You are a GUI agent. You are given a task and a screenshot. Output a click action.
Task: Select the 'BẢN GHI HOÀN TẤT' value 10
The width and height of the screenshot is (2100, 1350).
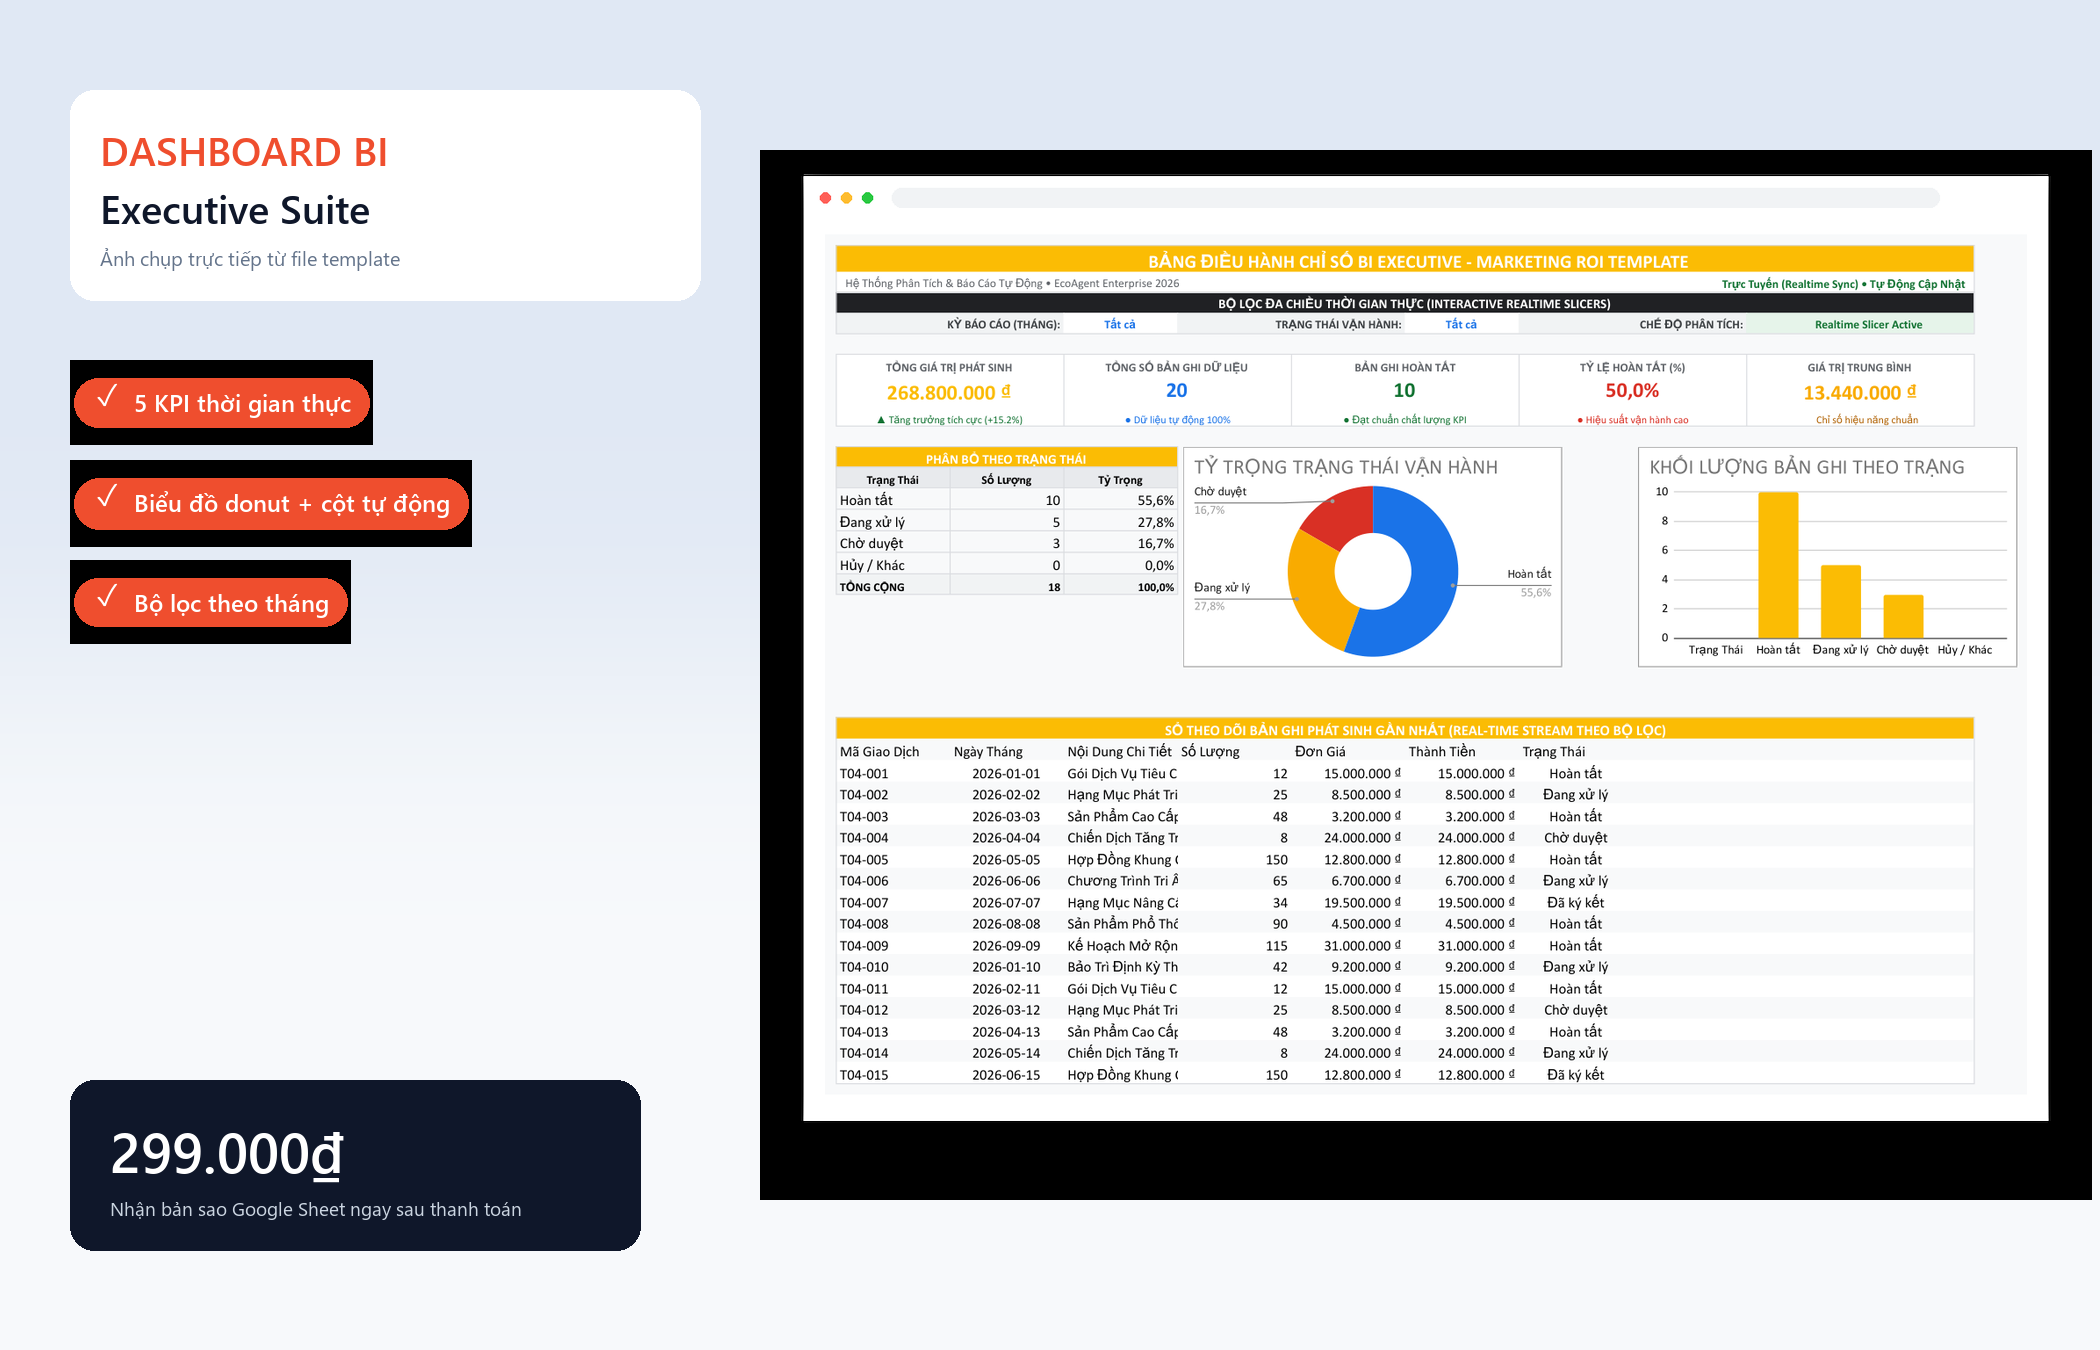click(1404, 391)
